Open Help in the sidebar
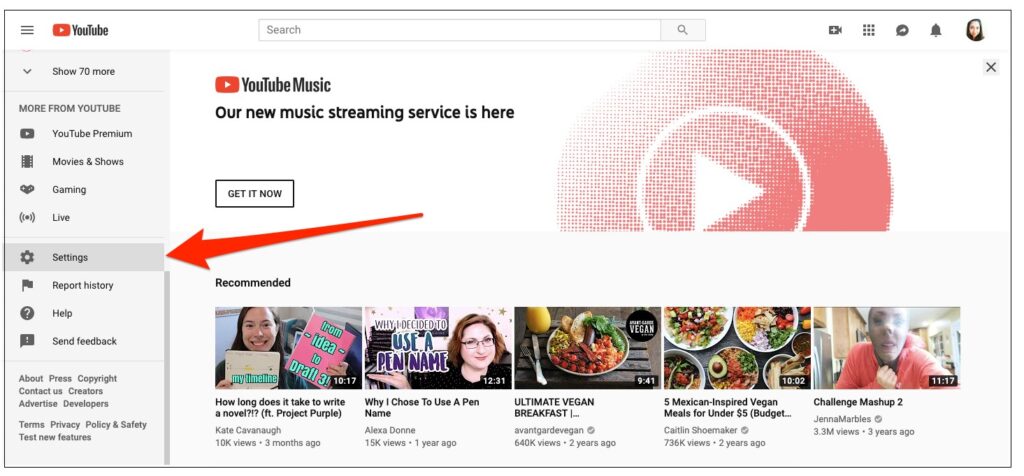Viewport: 1024px width, 476px height. point(84,313)
